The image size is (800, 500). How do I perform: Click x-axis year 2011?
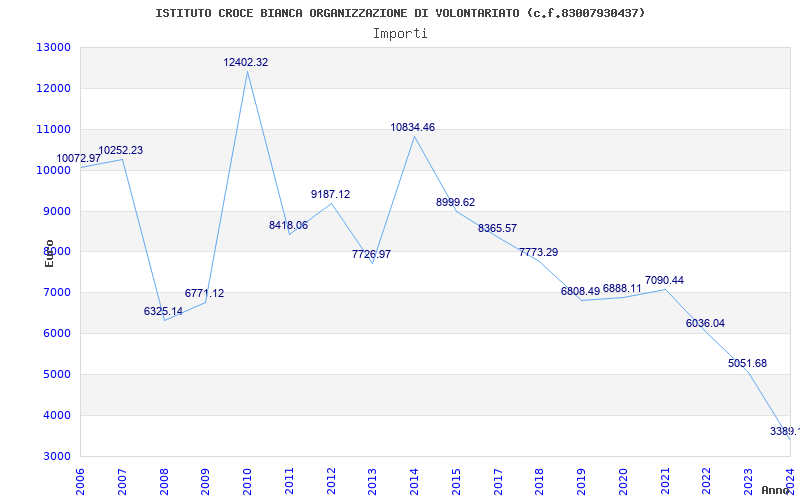pos(289,481)
